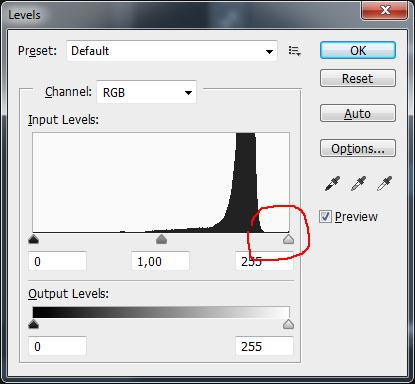
Task: Click the input shadow value field showing 0
Action: point(57,261)
